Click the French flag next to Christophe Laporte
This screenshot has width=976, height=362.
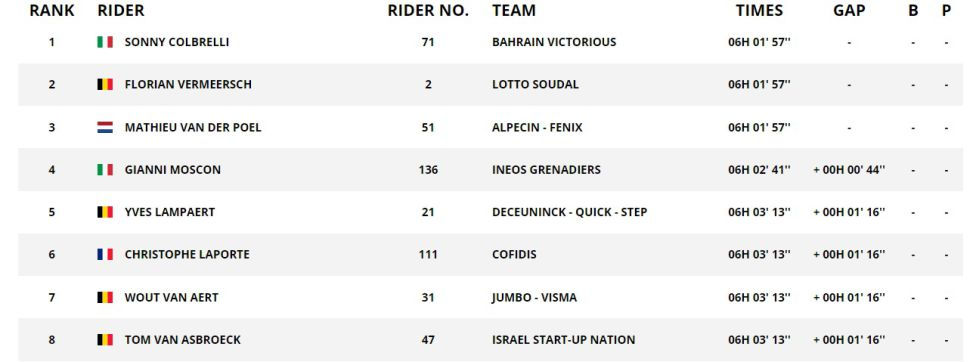(x=105, y=254)
